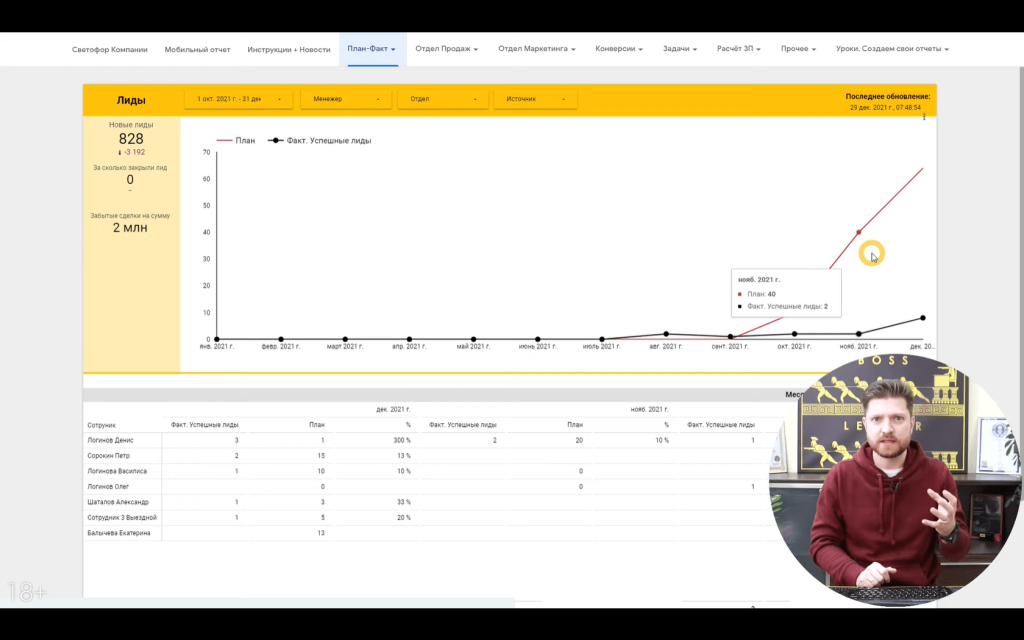The width and height of the screenshot is (1024, 640).
Task: Open the Источник filter dropdown
Action: (x=535, y=99)
